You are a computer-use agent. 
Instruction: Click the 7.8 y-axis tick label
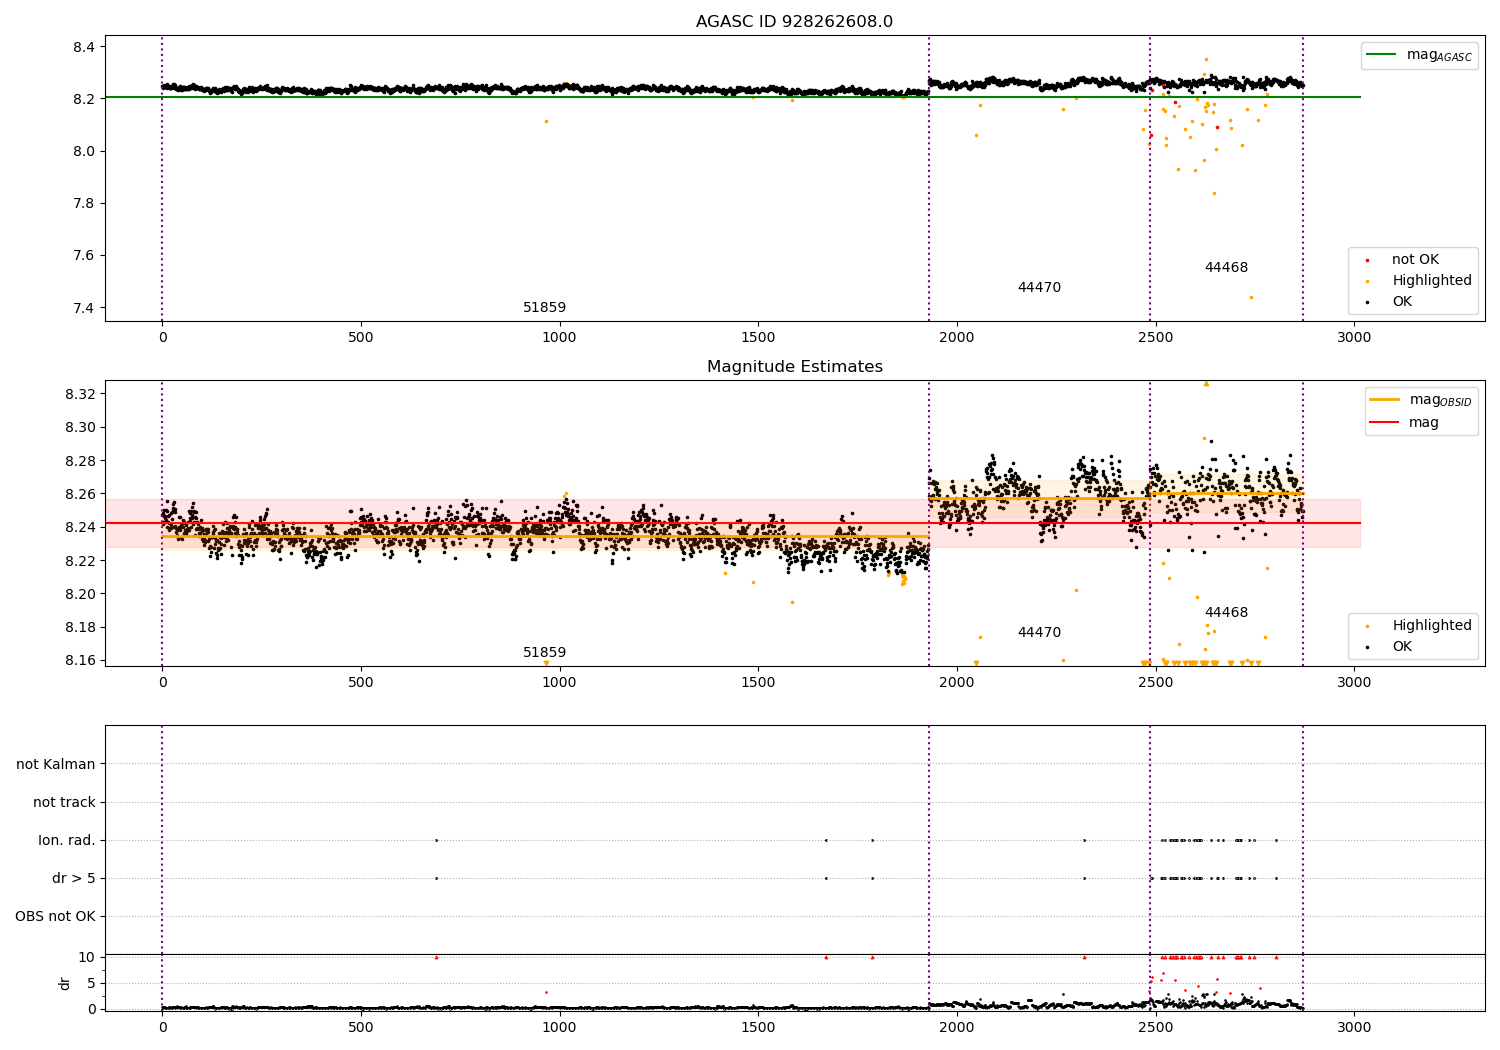coord(84,204)
